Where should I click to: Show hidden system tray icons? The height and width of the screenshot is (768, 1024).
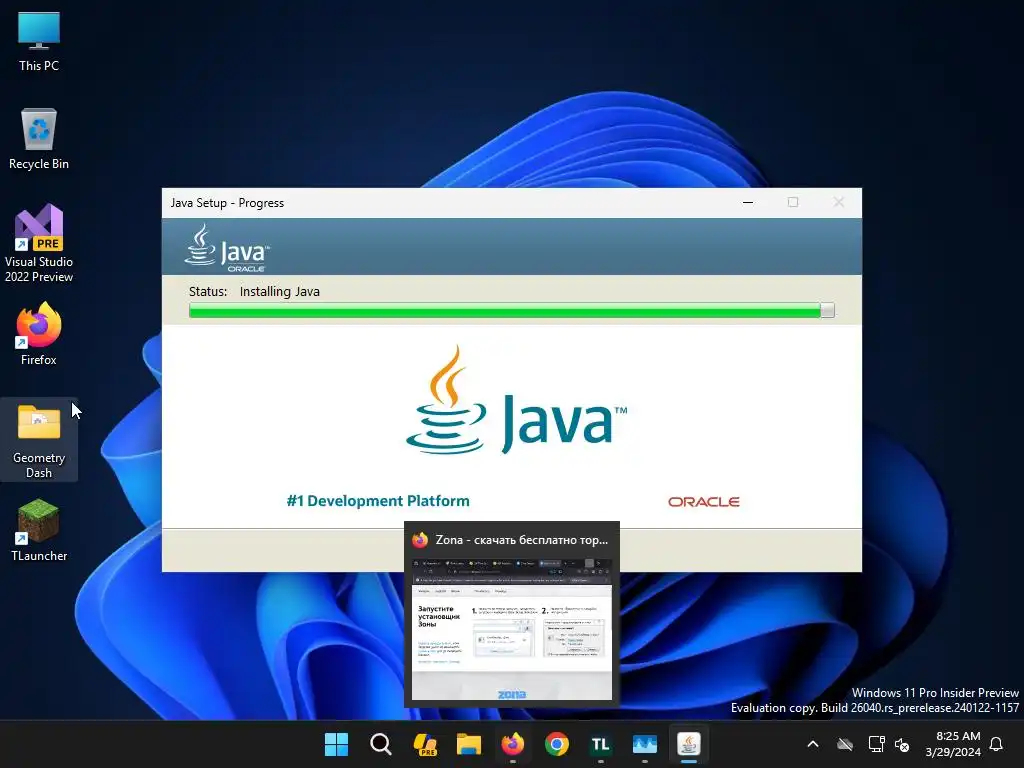coord(813,744)
